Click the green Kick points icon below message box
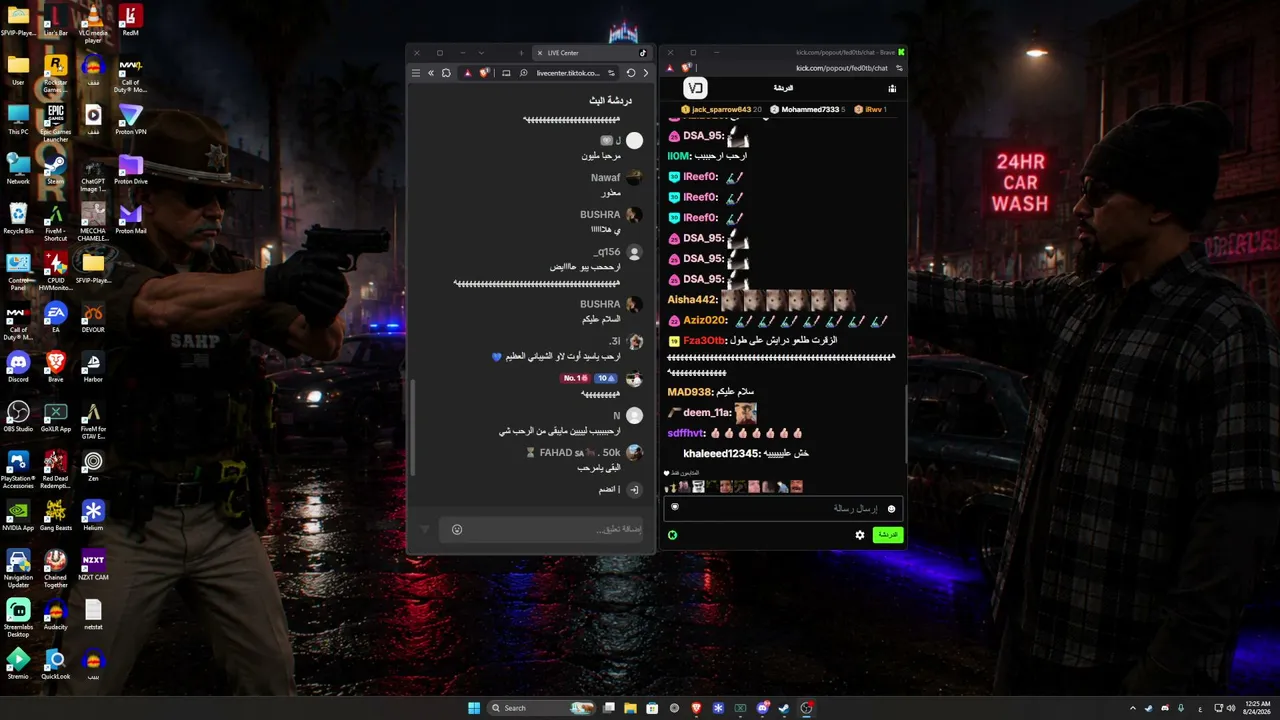This screenshot has width=1280, height=720. click(x=672, y=535)
